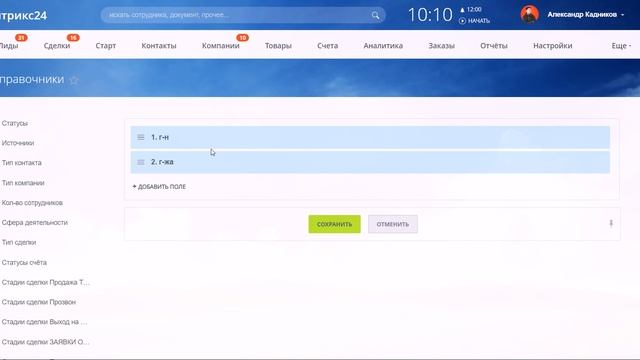This screenshot has width=640, height=360.
Task: Go to Контакты section
Action: [159, 46]
